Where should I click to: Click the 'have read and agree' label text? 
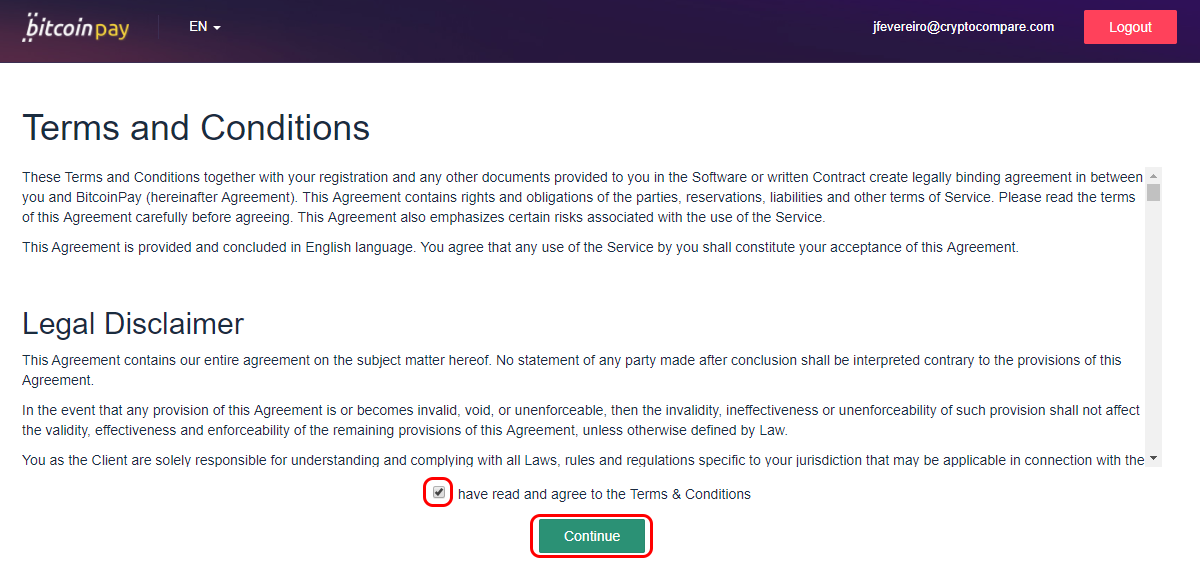click(x=604, y=494)
